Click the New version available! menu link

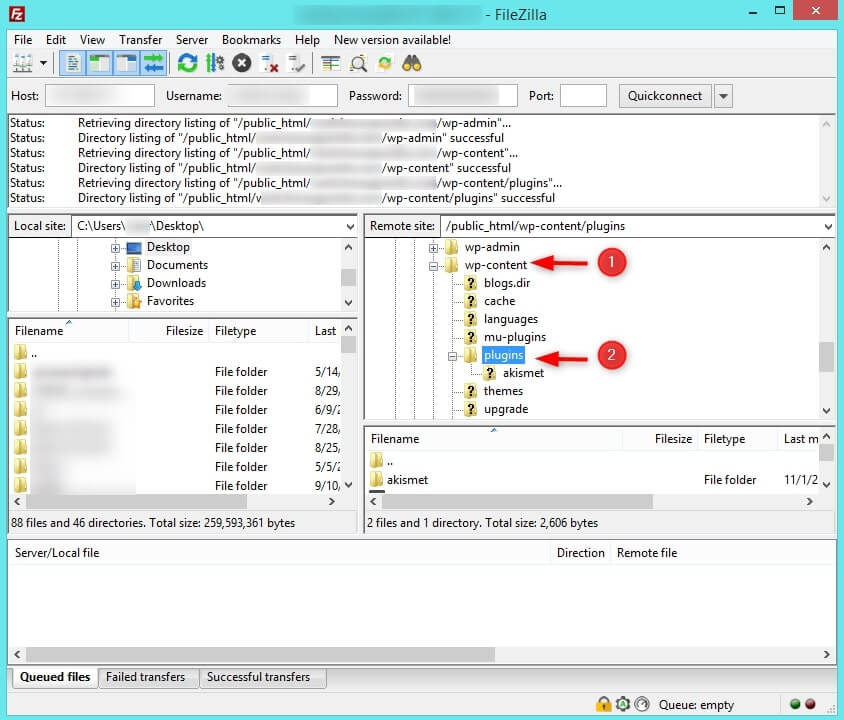coord(392,40)
